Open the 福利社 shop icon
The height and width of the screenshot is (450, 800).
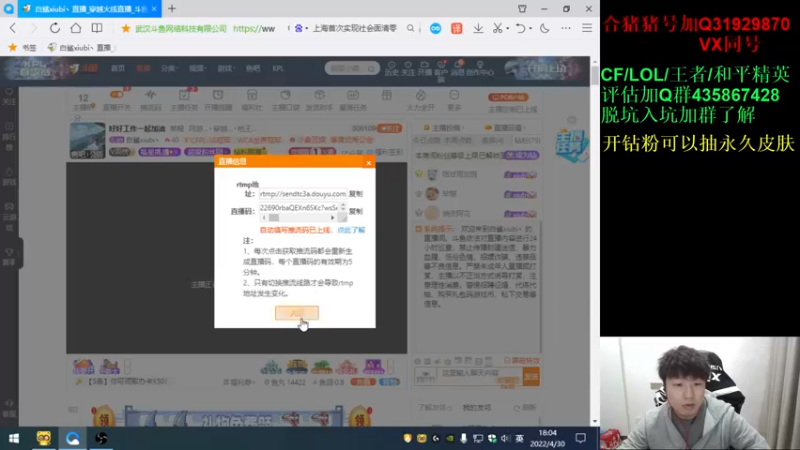[x=252, y=100]
